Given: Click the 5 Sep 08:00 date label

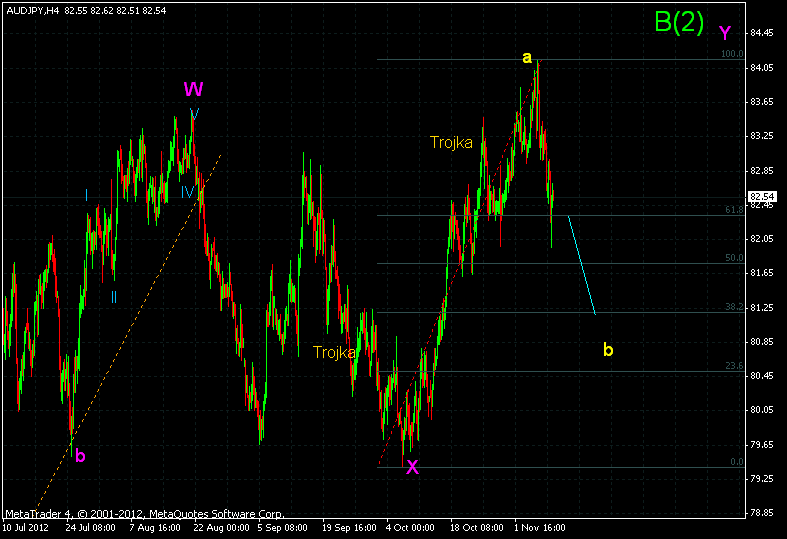Looking at the screenshot, I should point(283,528).
